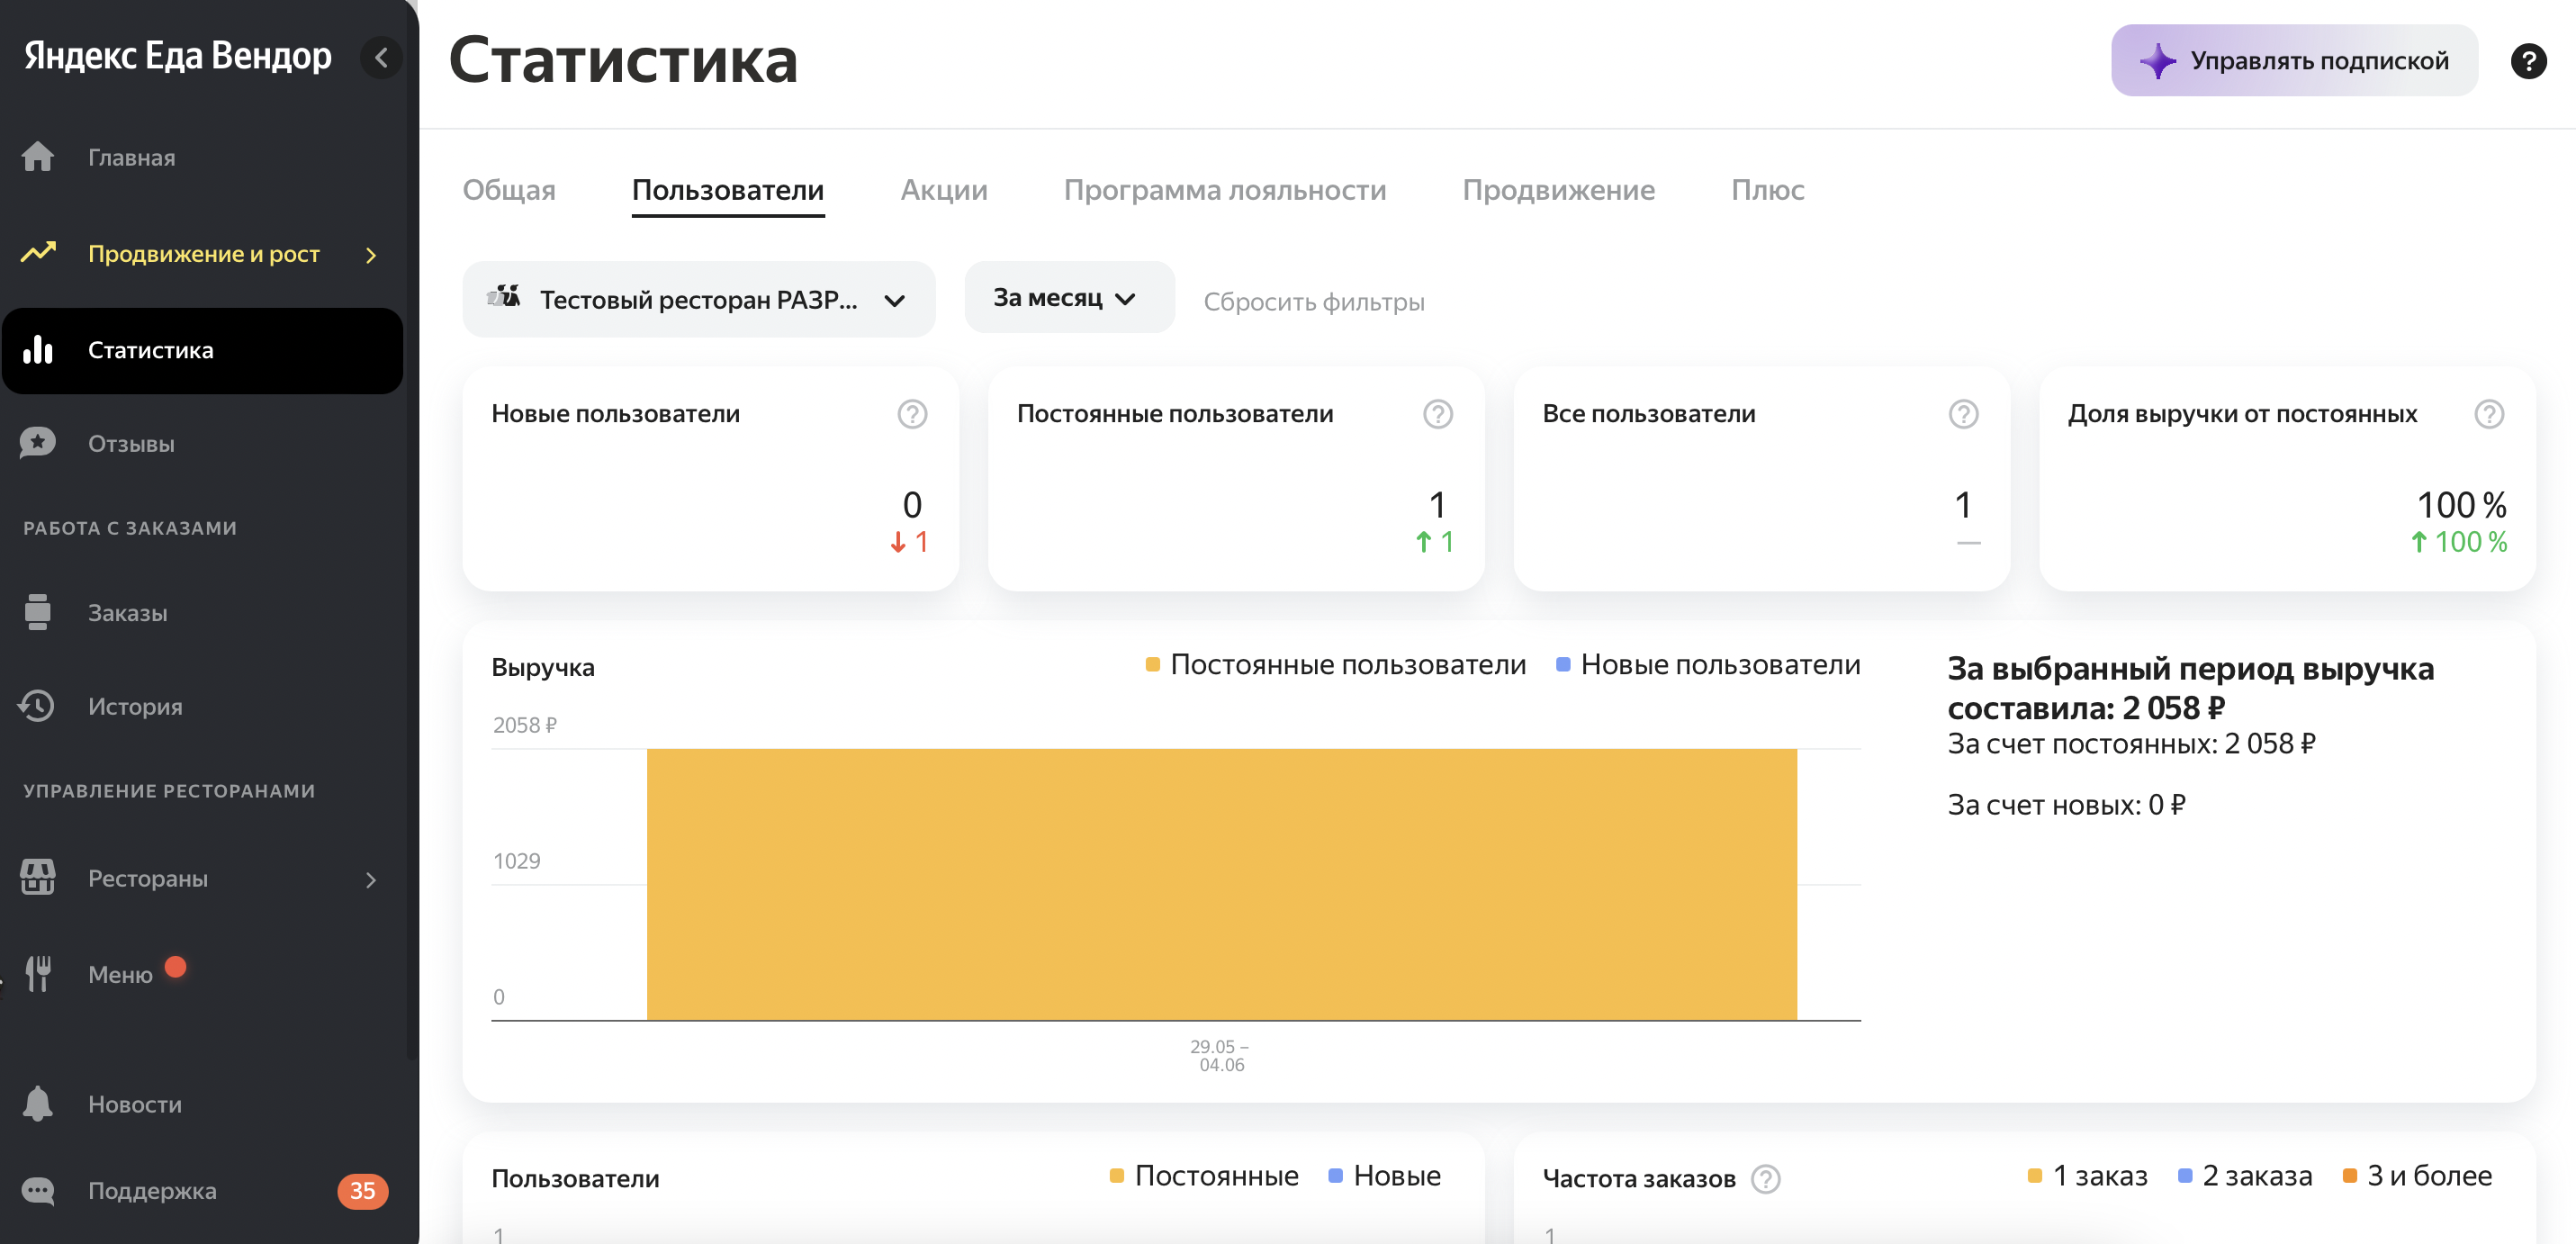Open Отзывы in the sidebar

(x=203, y=443)
